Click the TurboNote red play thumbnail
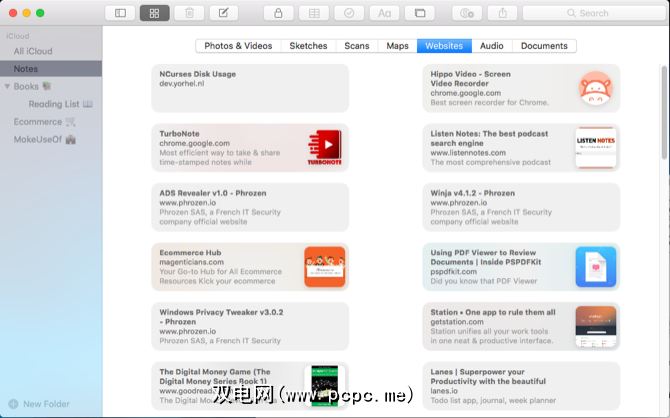This screenshot has width=670, height=418. click(x=325, y=147)
